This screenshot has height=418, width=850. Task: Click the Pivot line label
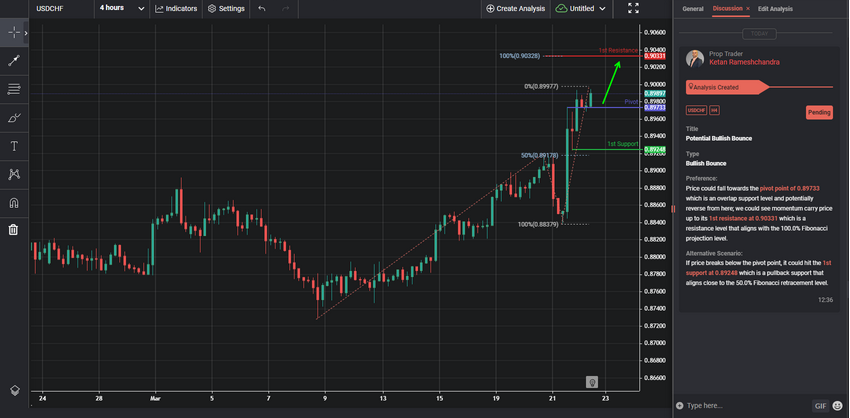631,102
